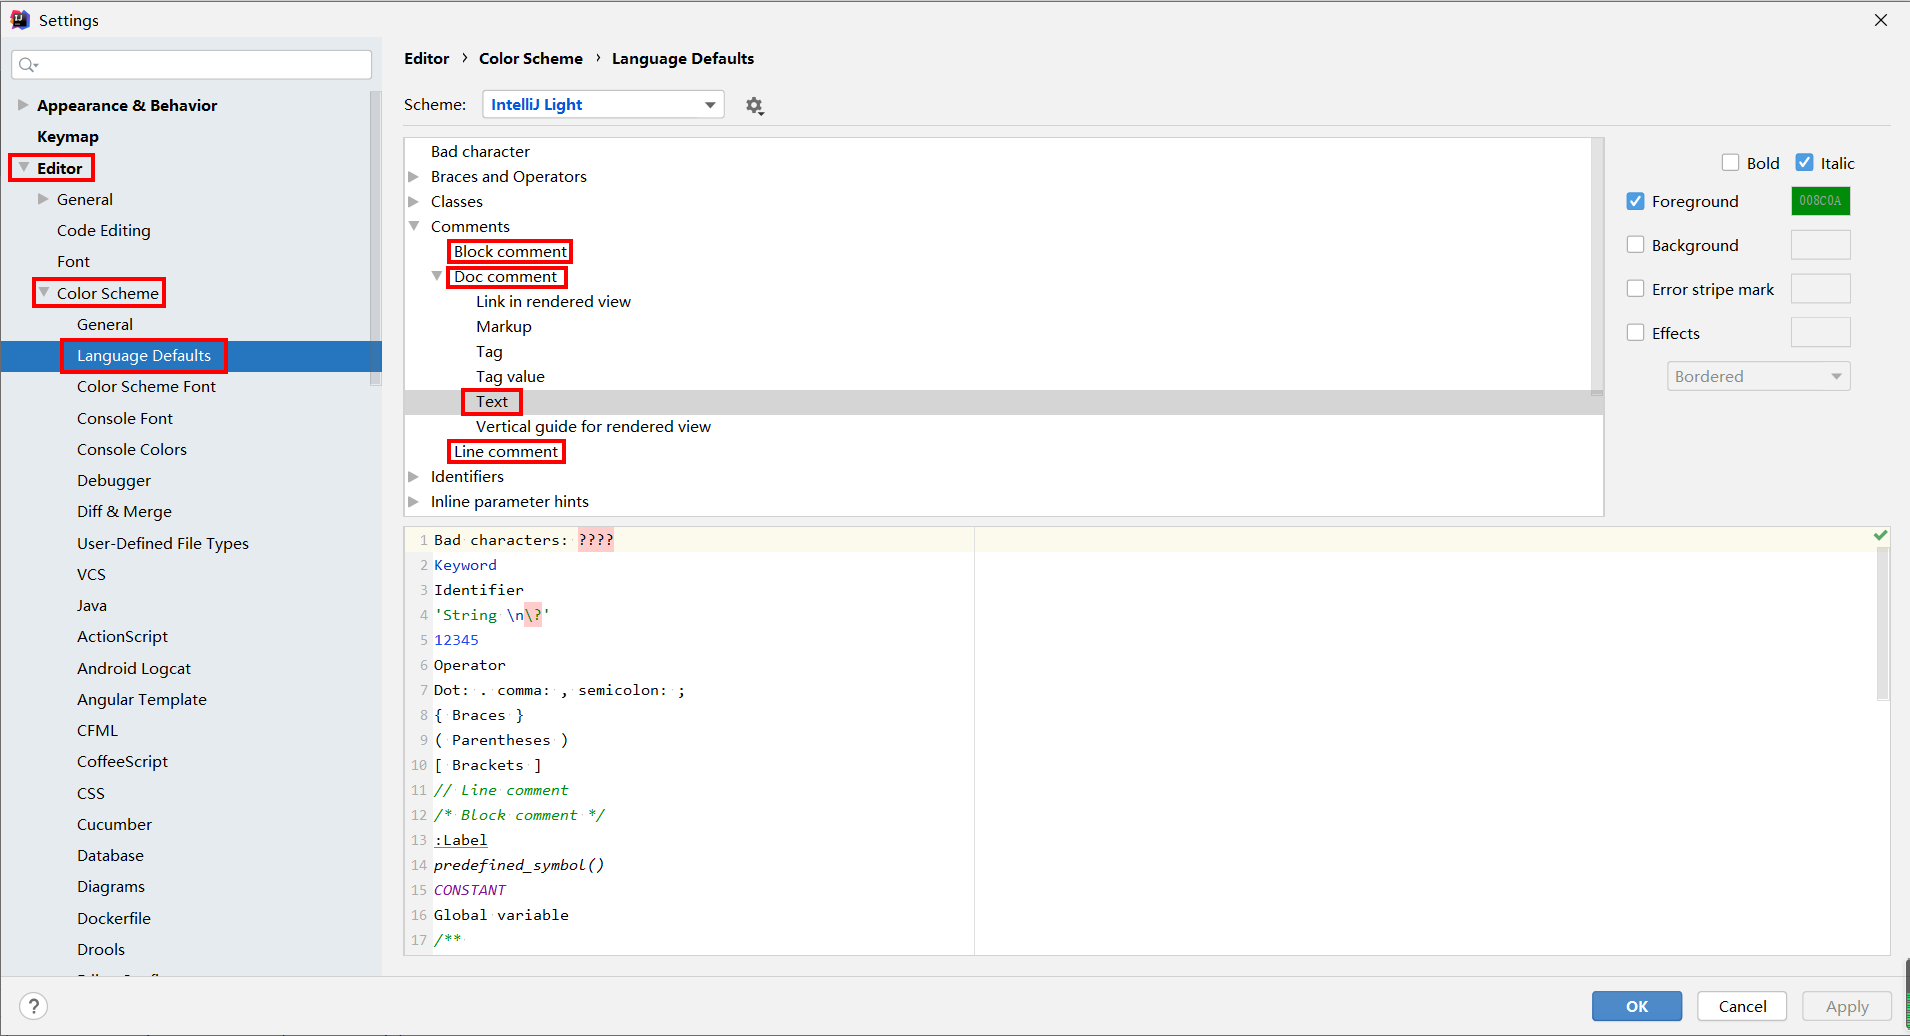1910x1036 pixels.
Task: Click the Effects color swatch
Action: point(1820,333)
